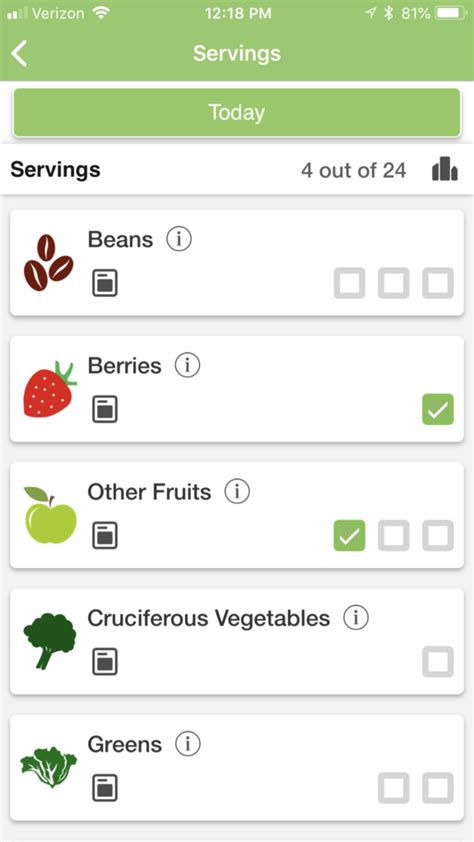Show info for Beans
The image size is (474, 842).
click(179, 239)
